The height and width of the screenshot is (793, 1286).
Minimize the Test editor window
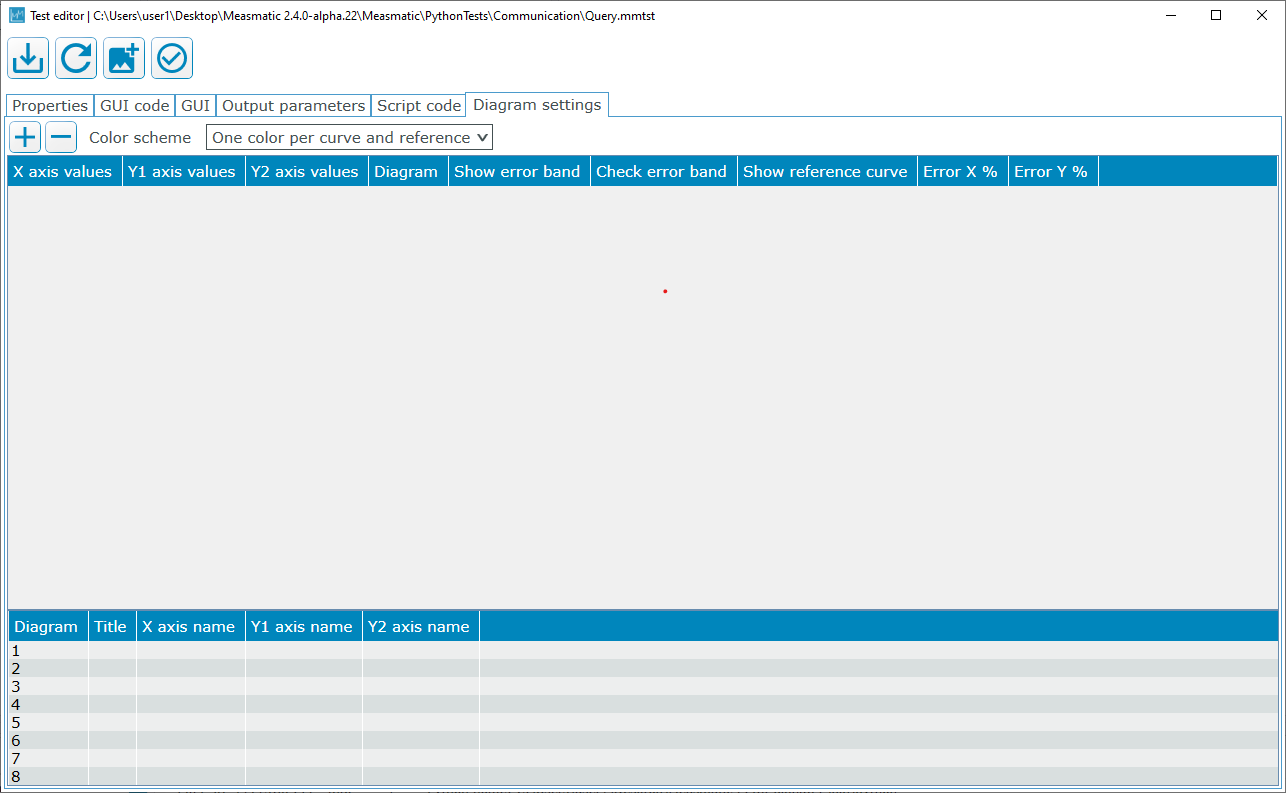[x=1170, y=15]
